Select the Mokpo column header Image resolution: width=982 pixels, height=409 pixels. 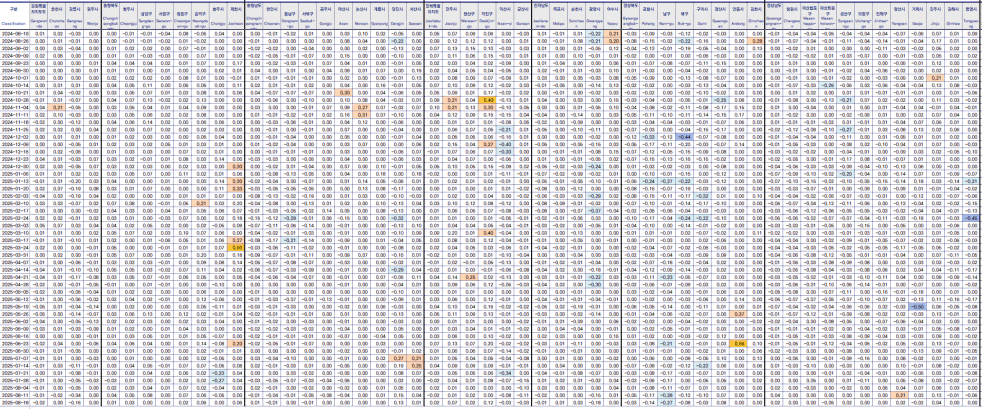559,16
